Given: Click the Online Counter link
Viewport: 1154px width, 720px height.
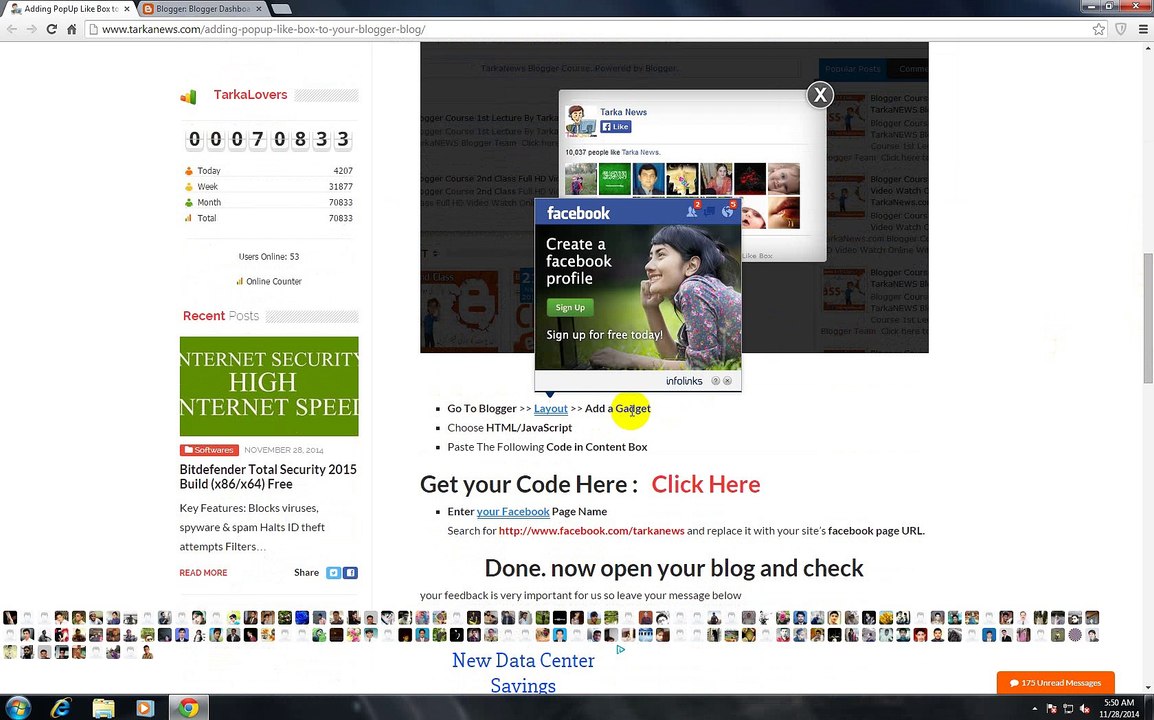Looking at the screenshot, I should [x=269, y=281].
